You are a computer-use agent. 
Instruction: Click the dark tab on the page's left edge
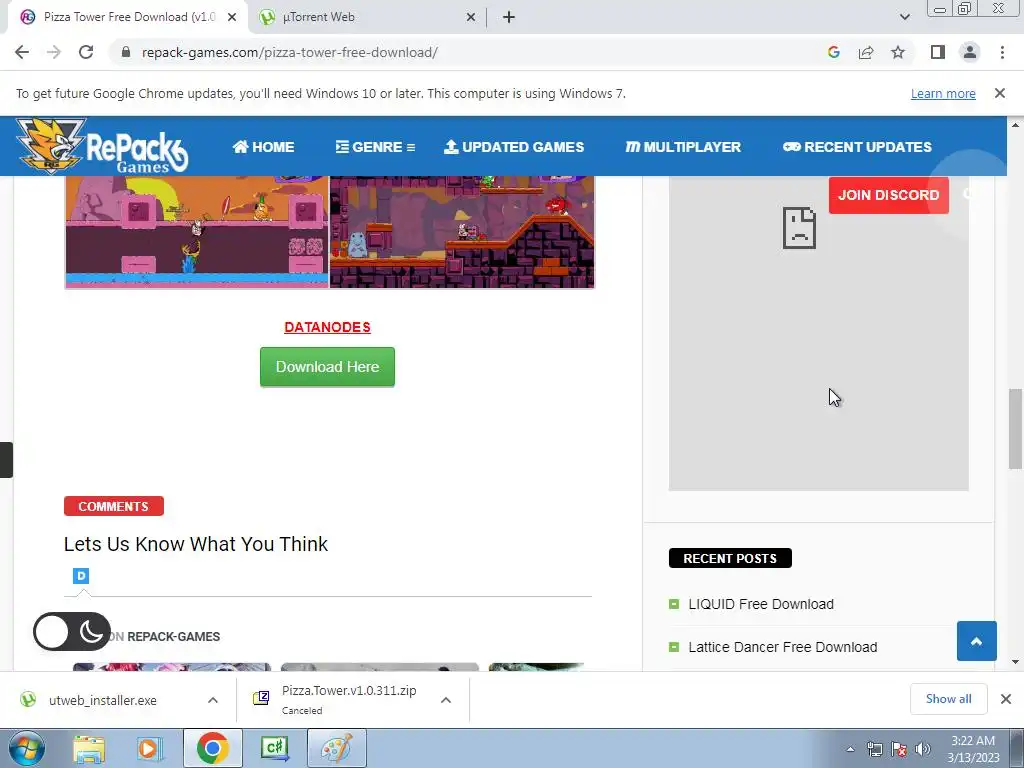6,460
